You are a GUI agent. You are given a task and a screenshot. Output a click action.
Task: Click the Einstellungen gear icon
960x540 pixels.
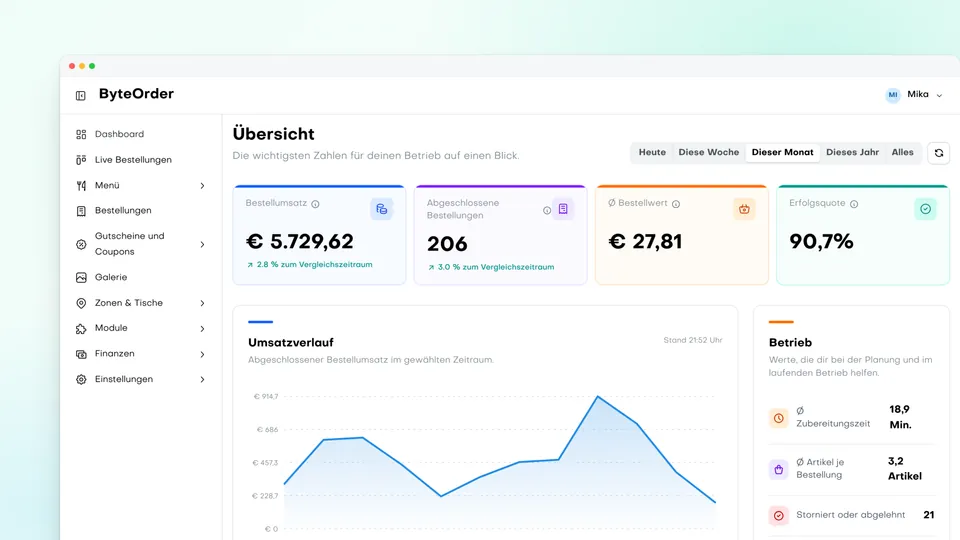pyautogui.click(x=81, y=380)
